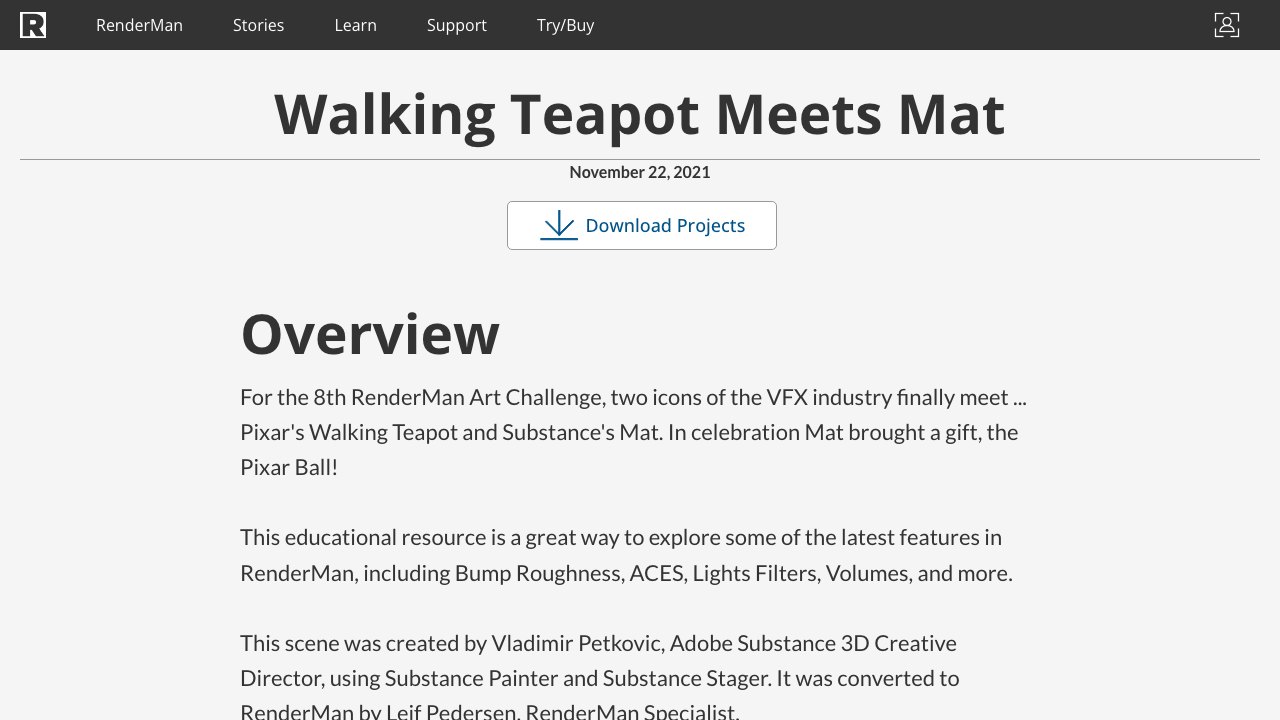1280x720 pixels.
Task: Open the RenderMan menu
Action: pos(139,25)
